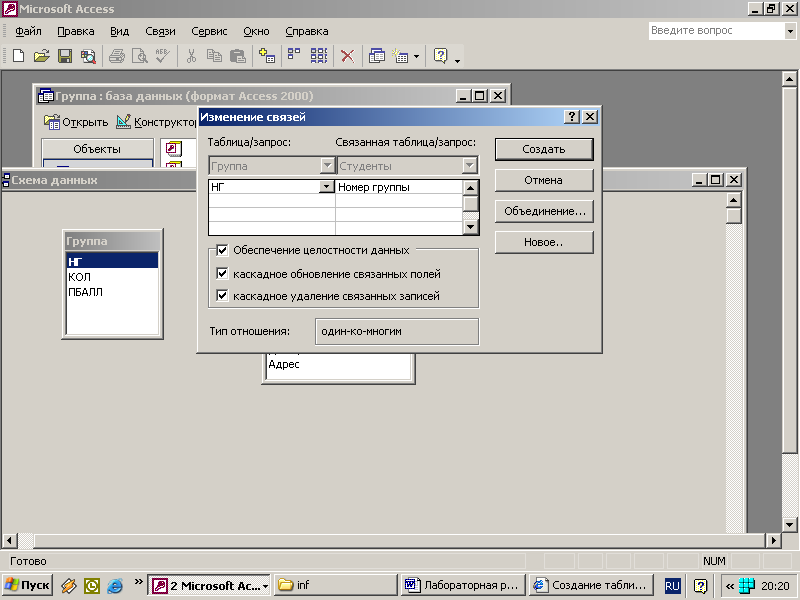The image size is (800, 600).
Task: Click the Объекты bar in database window
Action: 97,149
